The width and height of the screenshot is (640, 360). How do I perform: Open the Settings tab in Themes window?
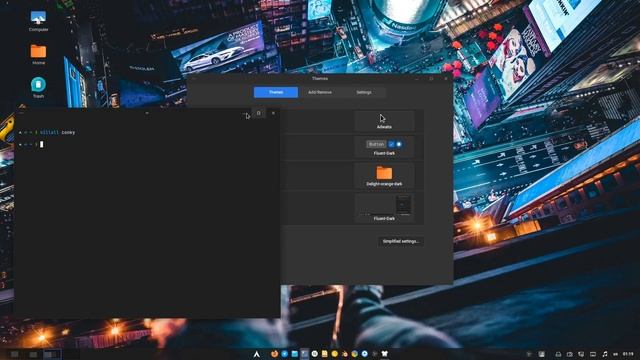364,92
